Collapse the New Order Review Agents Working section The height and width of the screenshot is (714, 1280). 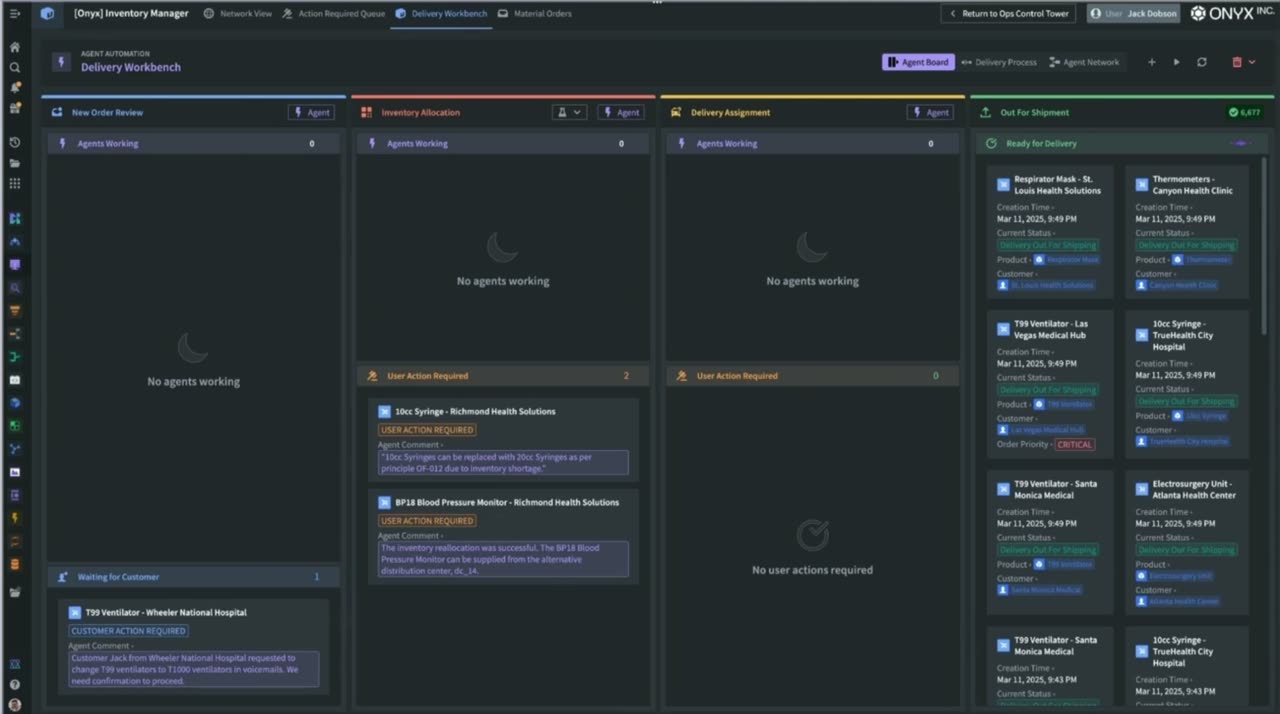194,143
